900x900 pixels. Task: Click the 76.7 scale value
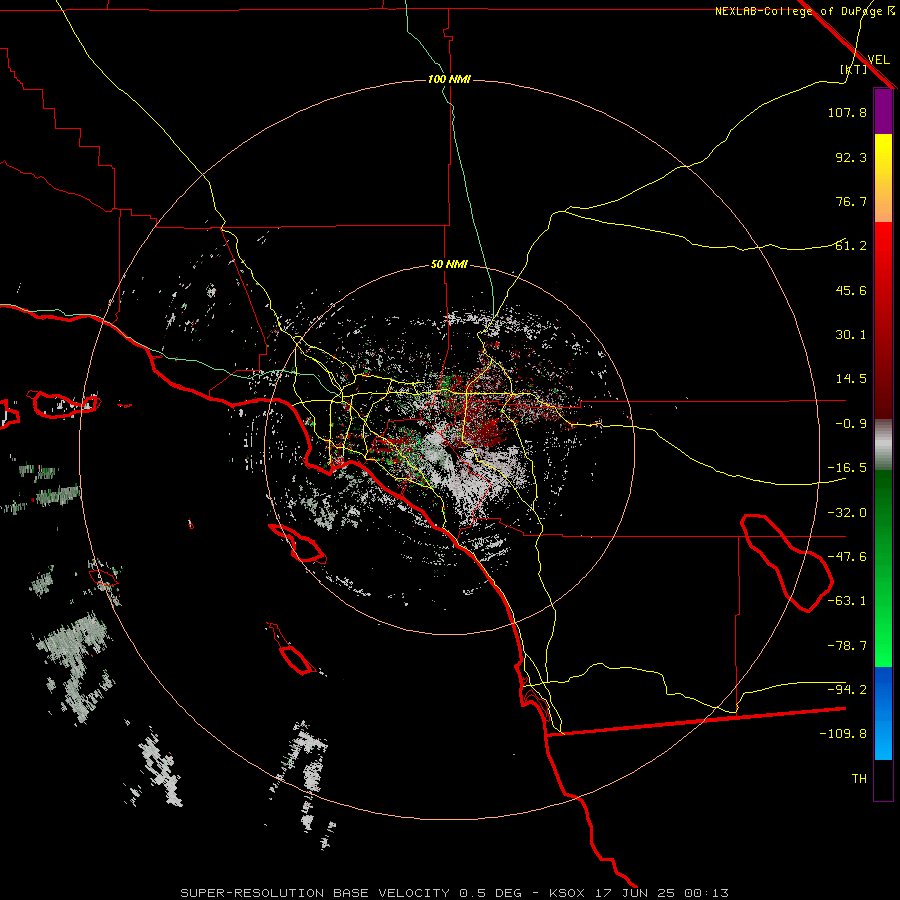(851, 201)
